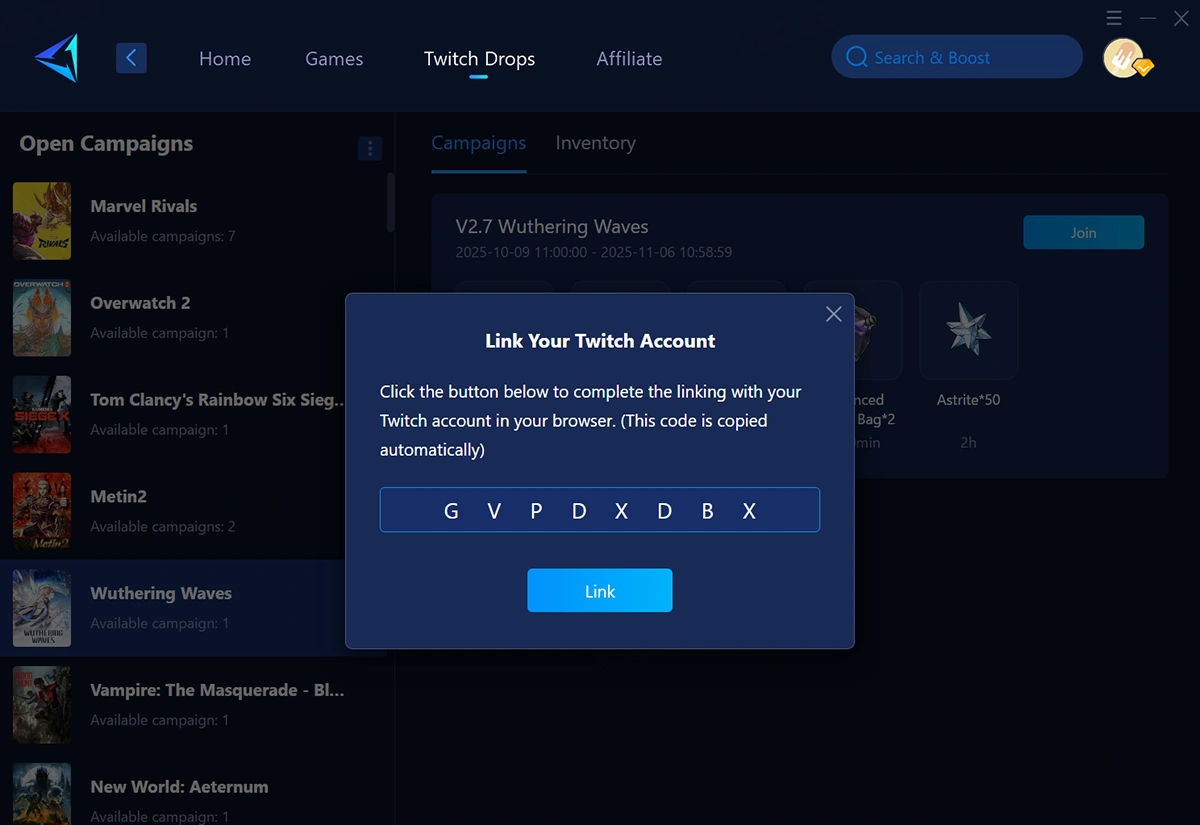Select the Campaigns tab
The image size is (1200, 825).
(478, 143)
